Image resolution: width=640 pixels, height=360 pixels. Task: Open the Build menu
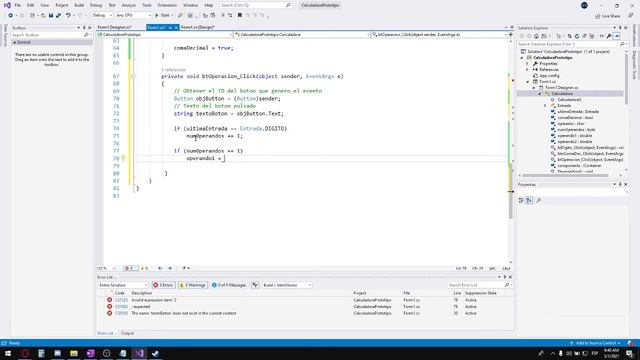click(x=79, y=5)
